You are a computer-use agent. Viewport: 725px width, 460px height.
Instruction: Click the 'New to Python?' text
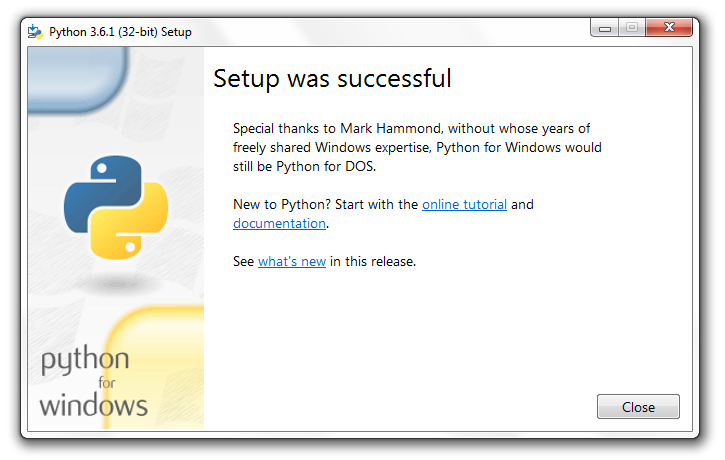[281, 204]
